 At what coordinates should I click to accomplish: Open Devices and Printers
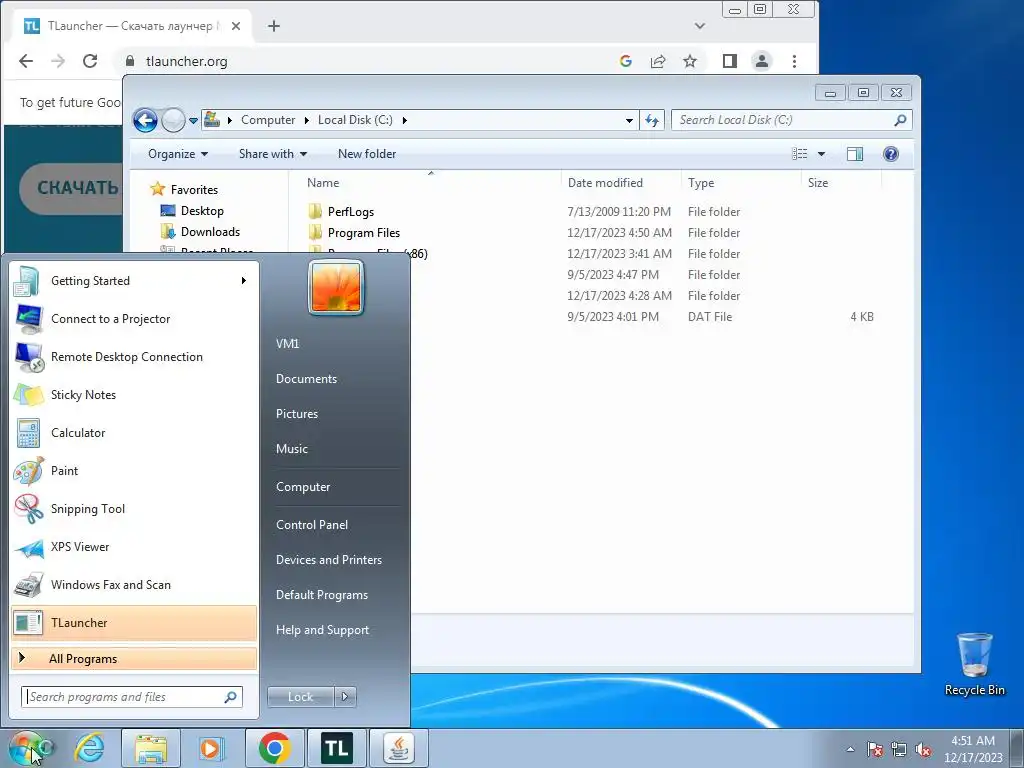[328, 560]
